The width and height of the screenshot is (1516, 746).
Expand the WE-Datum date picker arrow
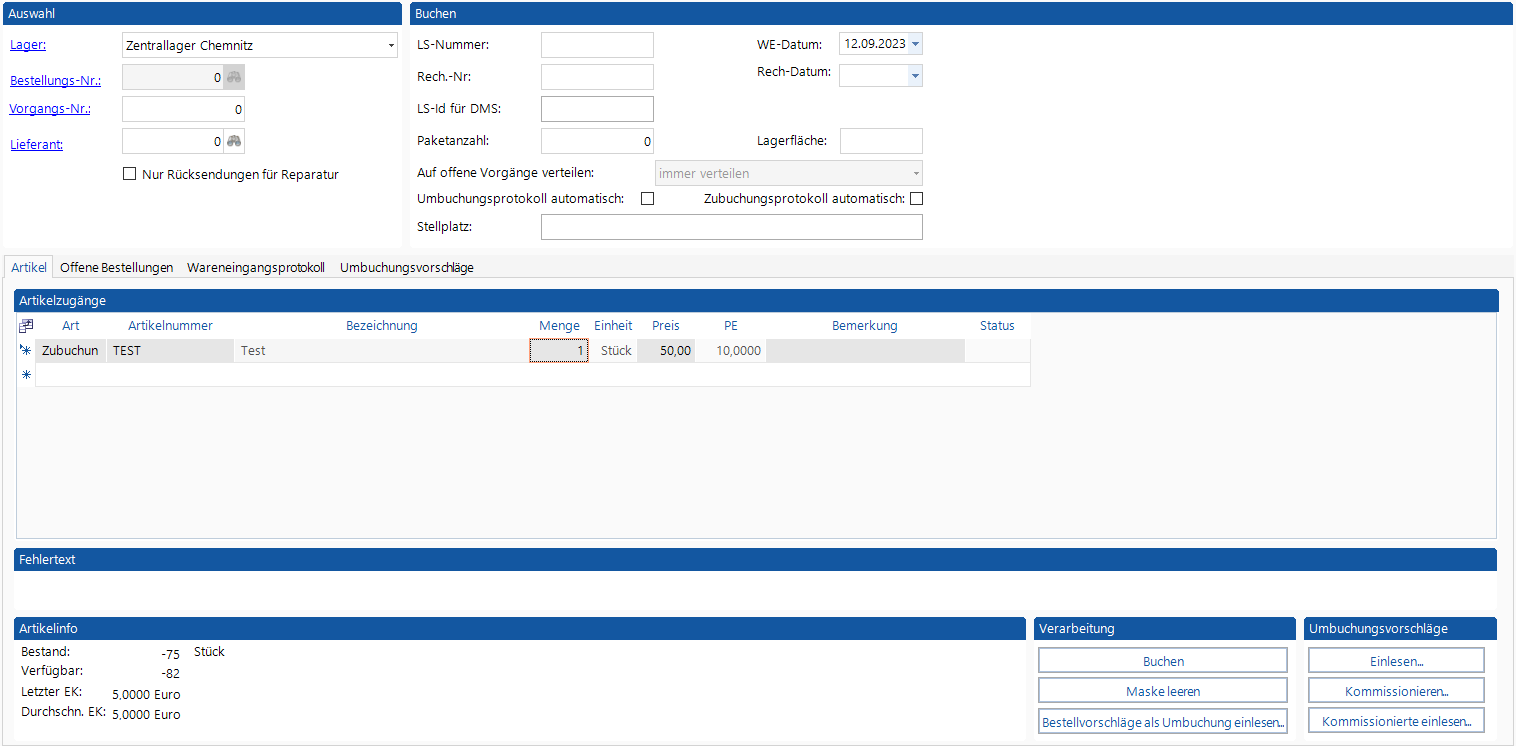click(915, 44)
